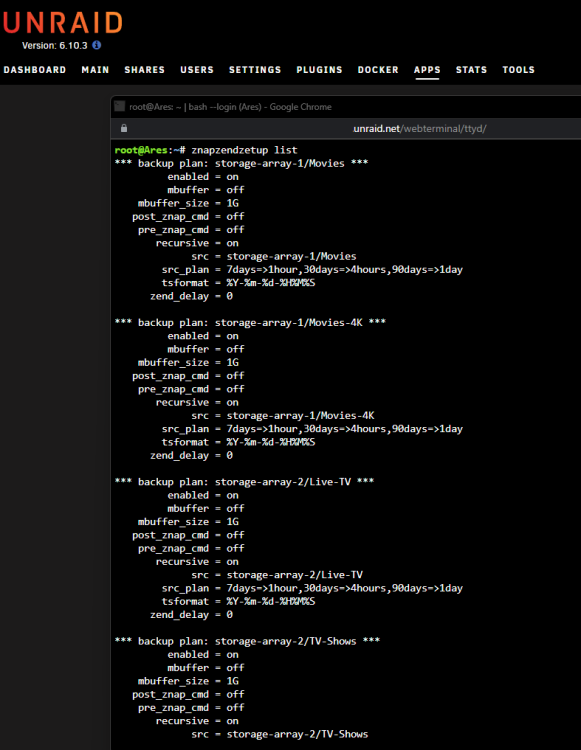The height and width of the screenshot is (750, 581).
Task: Click 'mbuffer_size = 1G' in Live-TV plan
Action: (x=188, y=522)
